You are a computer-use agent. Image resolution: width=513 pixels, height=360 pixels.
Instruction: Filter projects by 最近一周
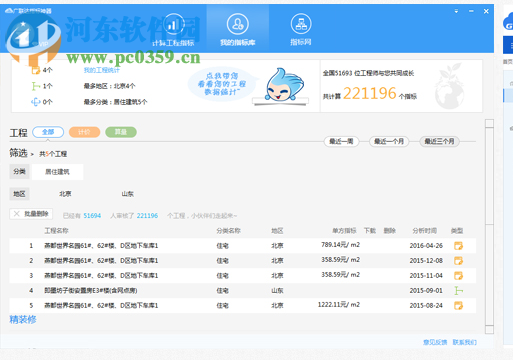[341, 142]
